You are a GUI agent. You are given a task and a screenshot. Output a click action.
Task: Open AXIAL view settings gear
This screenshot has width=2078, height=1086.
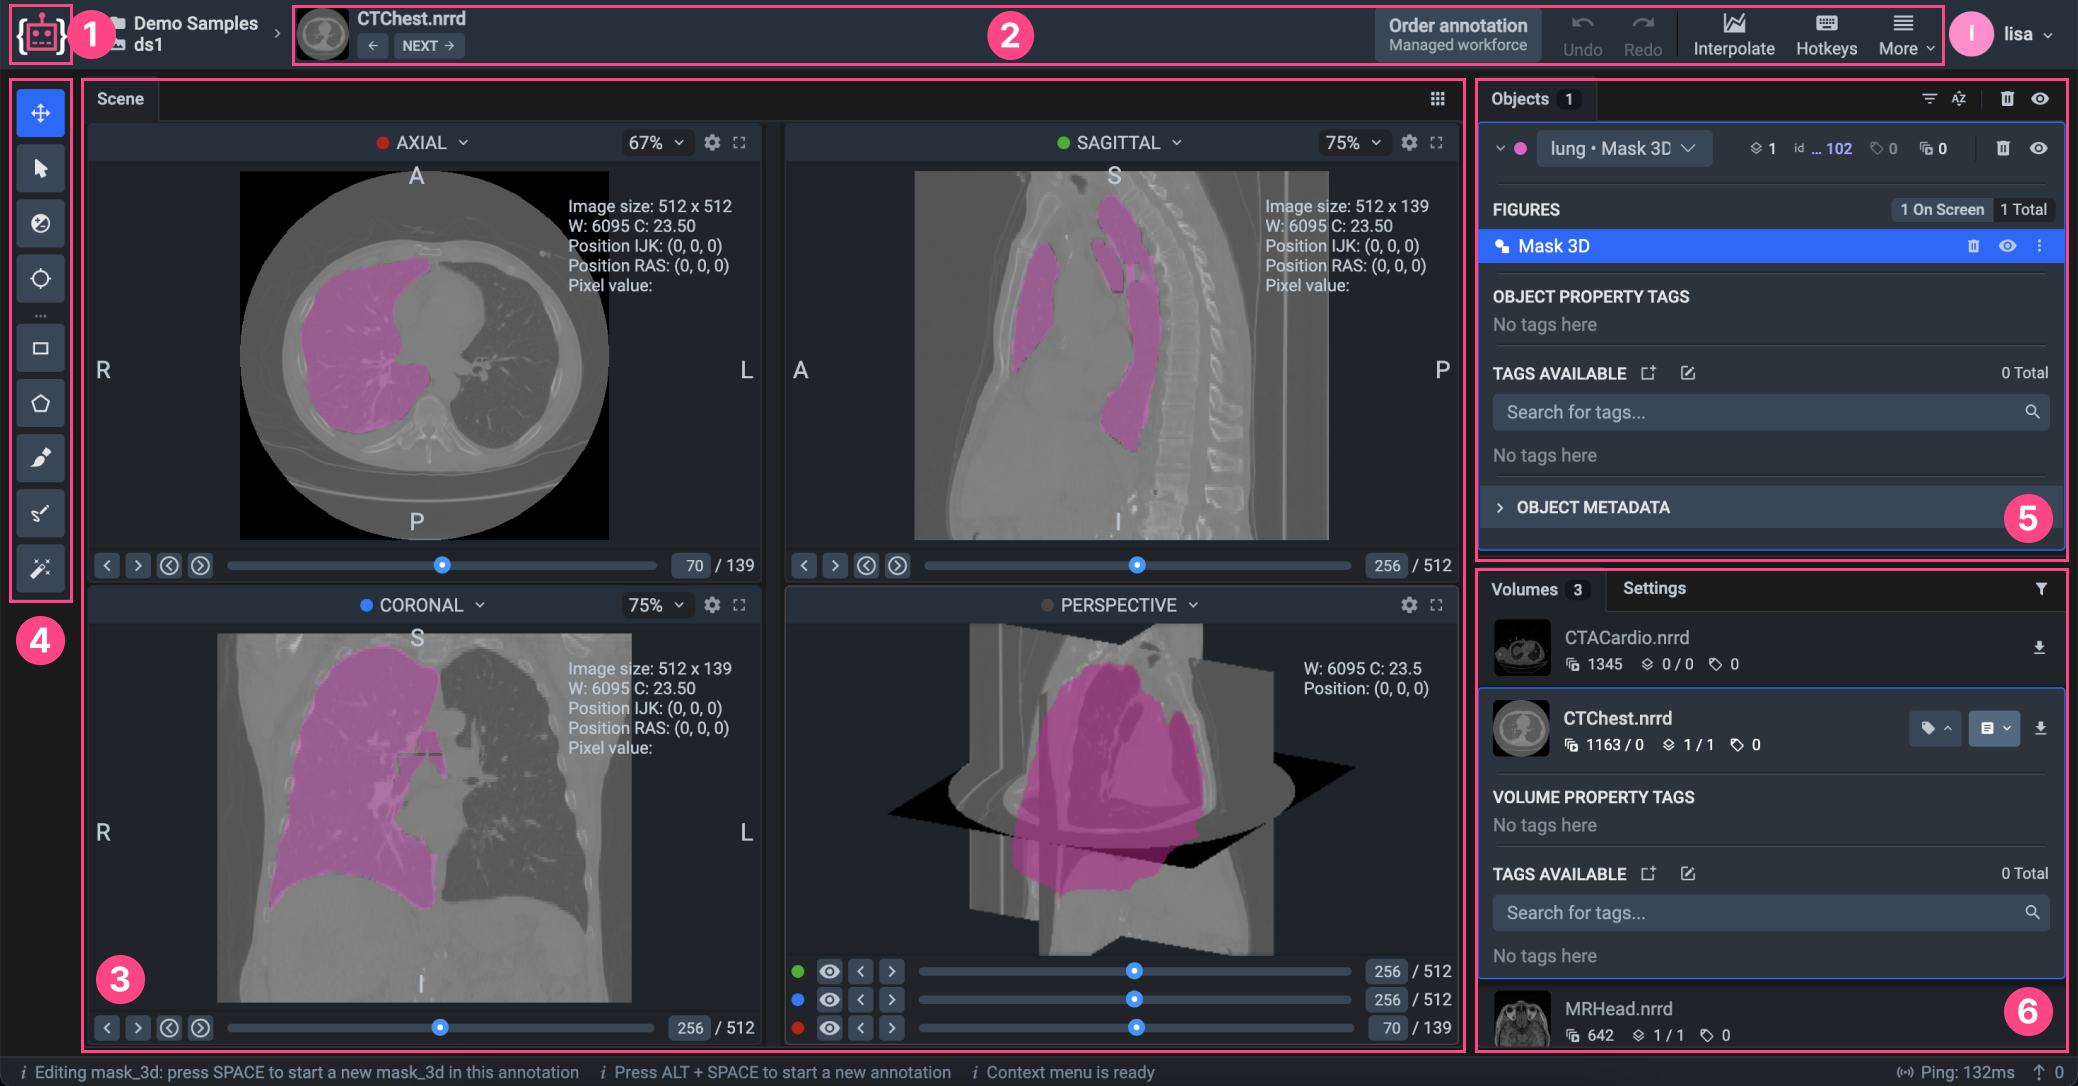712,143
